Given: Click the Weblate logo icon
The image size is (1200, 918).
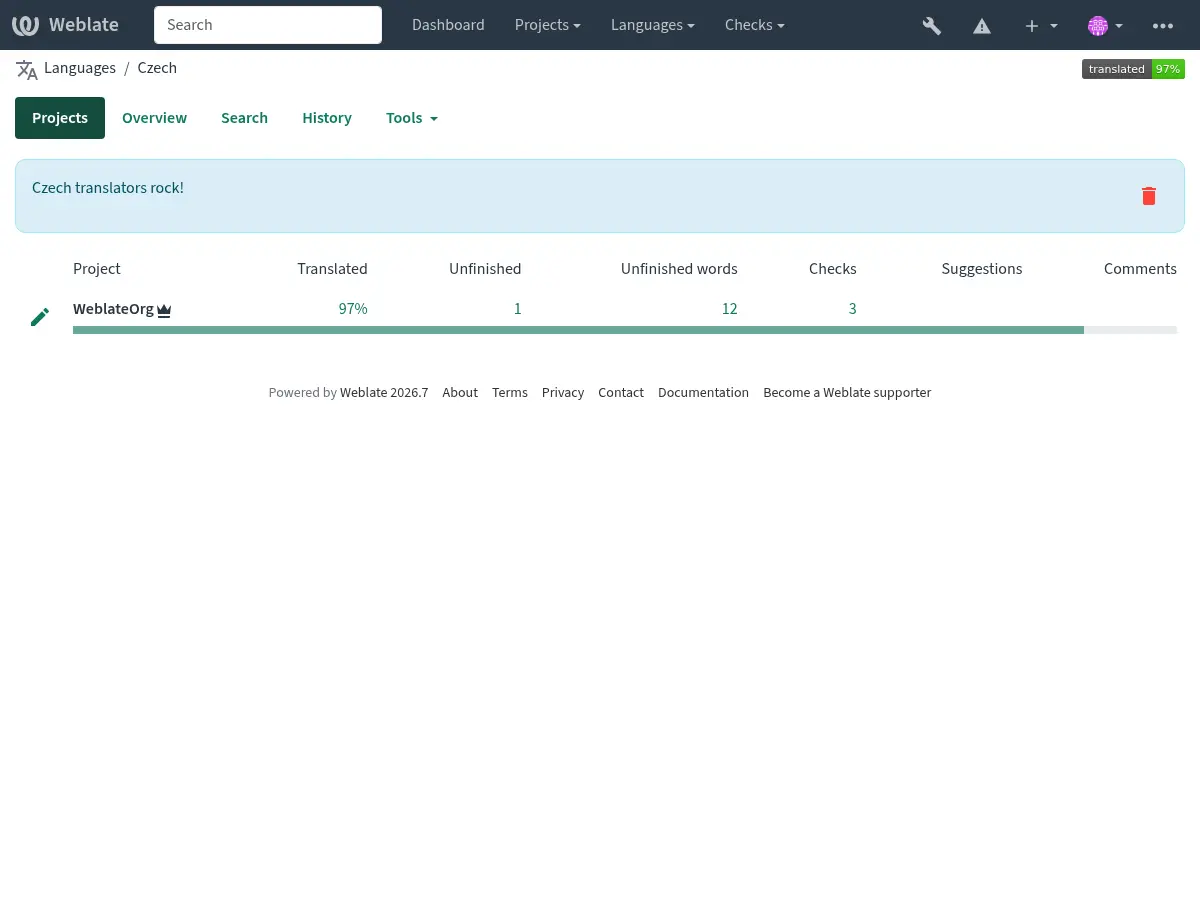Looking at the screenshot, I should click(26, 25).
